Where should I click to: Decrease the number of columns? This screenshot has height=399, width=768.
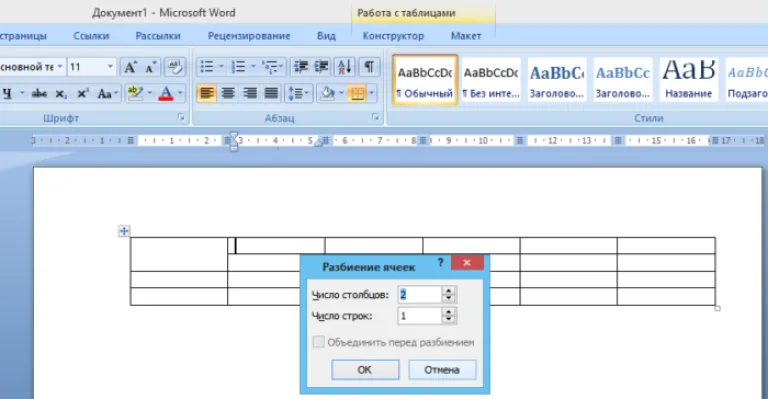tap(449, 298)
